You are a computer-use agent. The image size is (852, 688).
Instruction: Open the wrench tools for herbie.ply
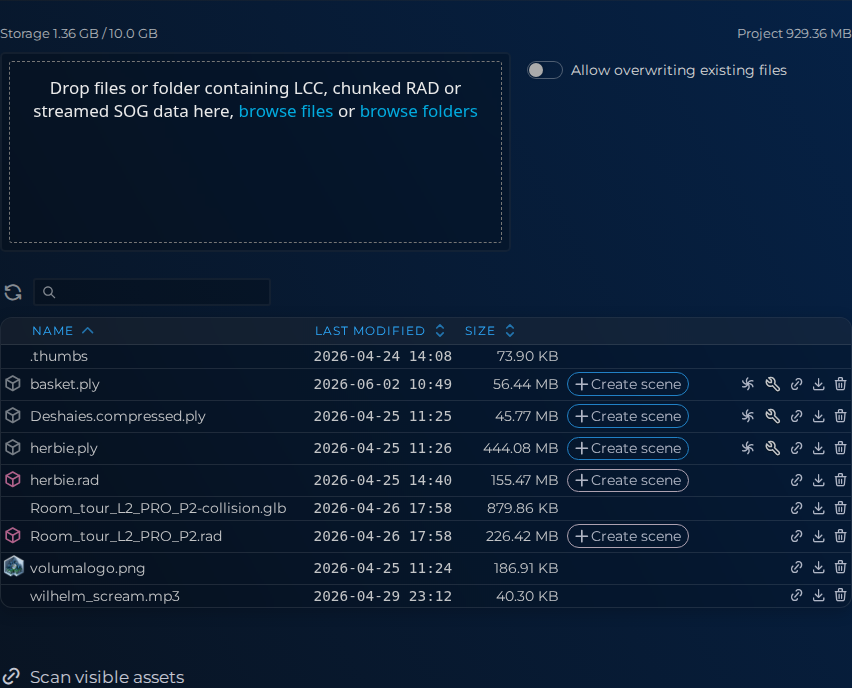pyautogui.click(x=772, y=448)
